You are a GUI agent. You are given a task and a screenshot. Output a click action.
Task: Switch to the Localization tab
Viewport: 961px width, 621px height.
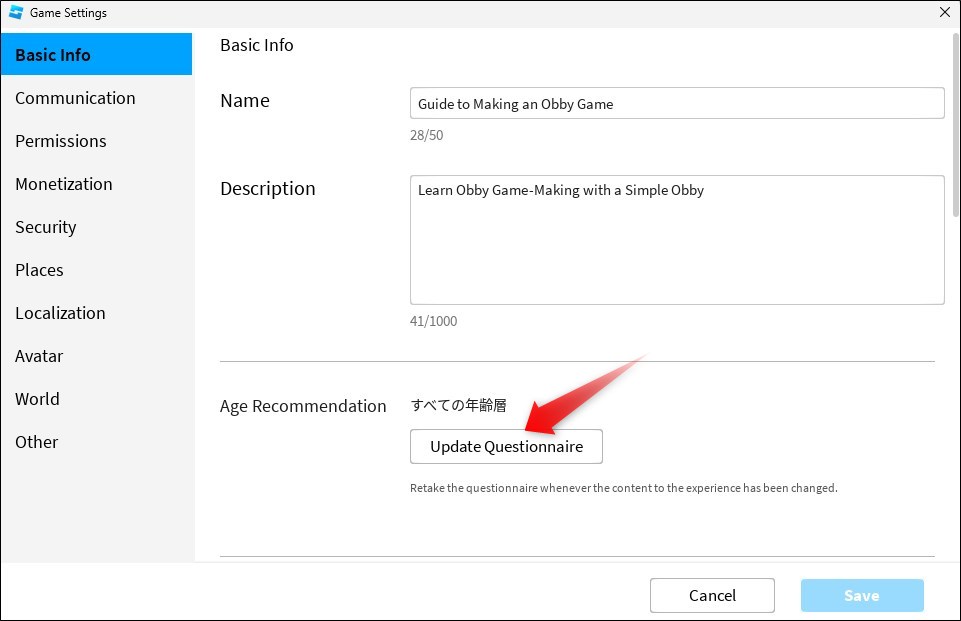(96, 313)
